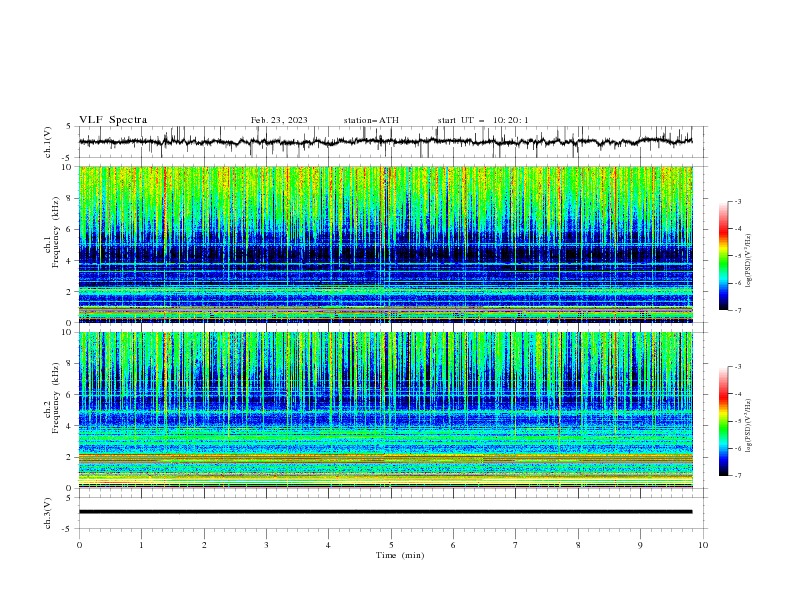This screenshot has width=792, height=612.
Task: Select the ch.1 color bar "log(PSD)(V²/Hz)" label
Action: (749, 261)
